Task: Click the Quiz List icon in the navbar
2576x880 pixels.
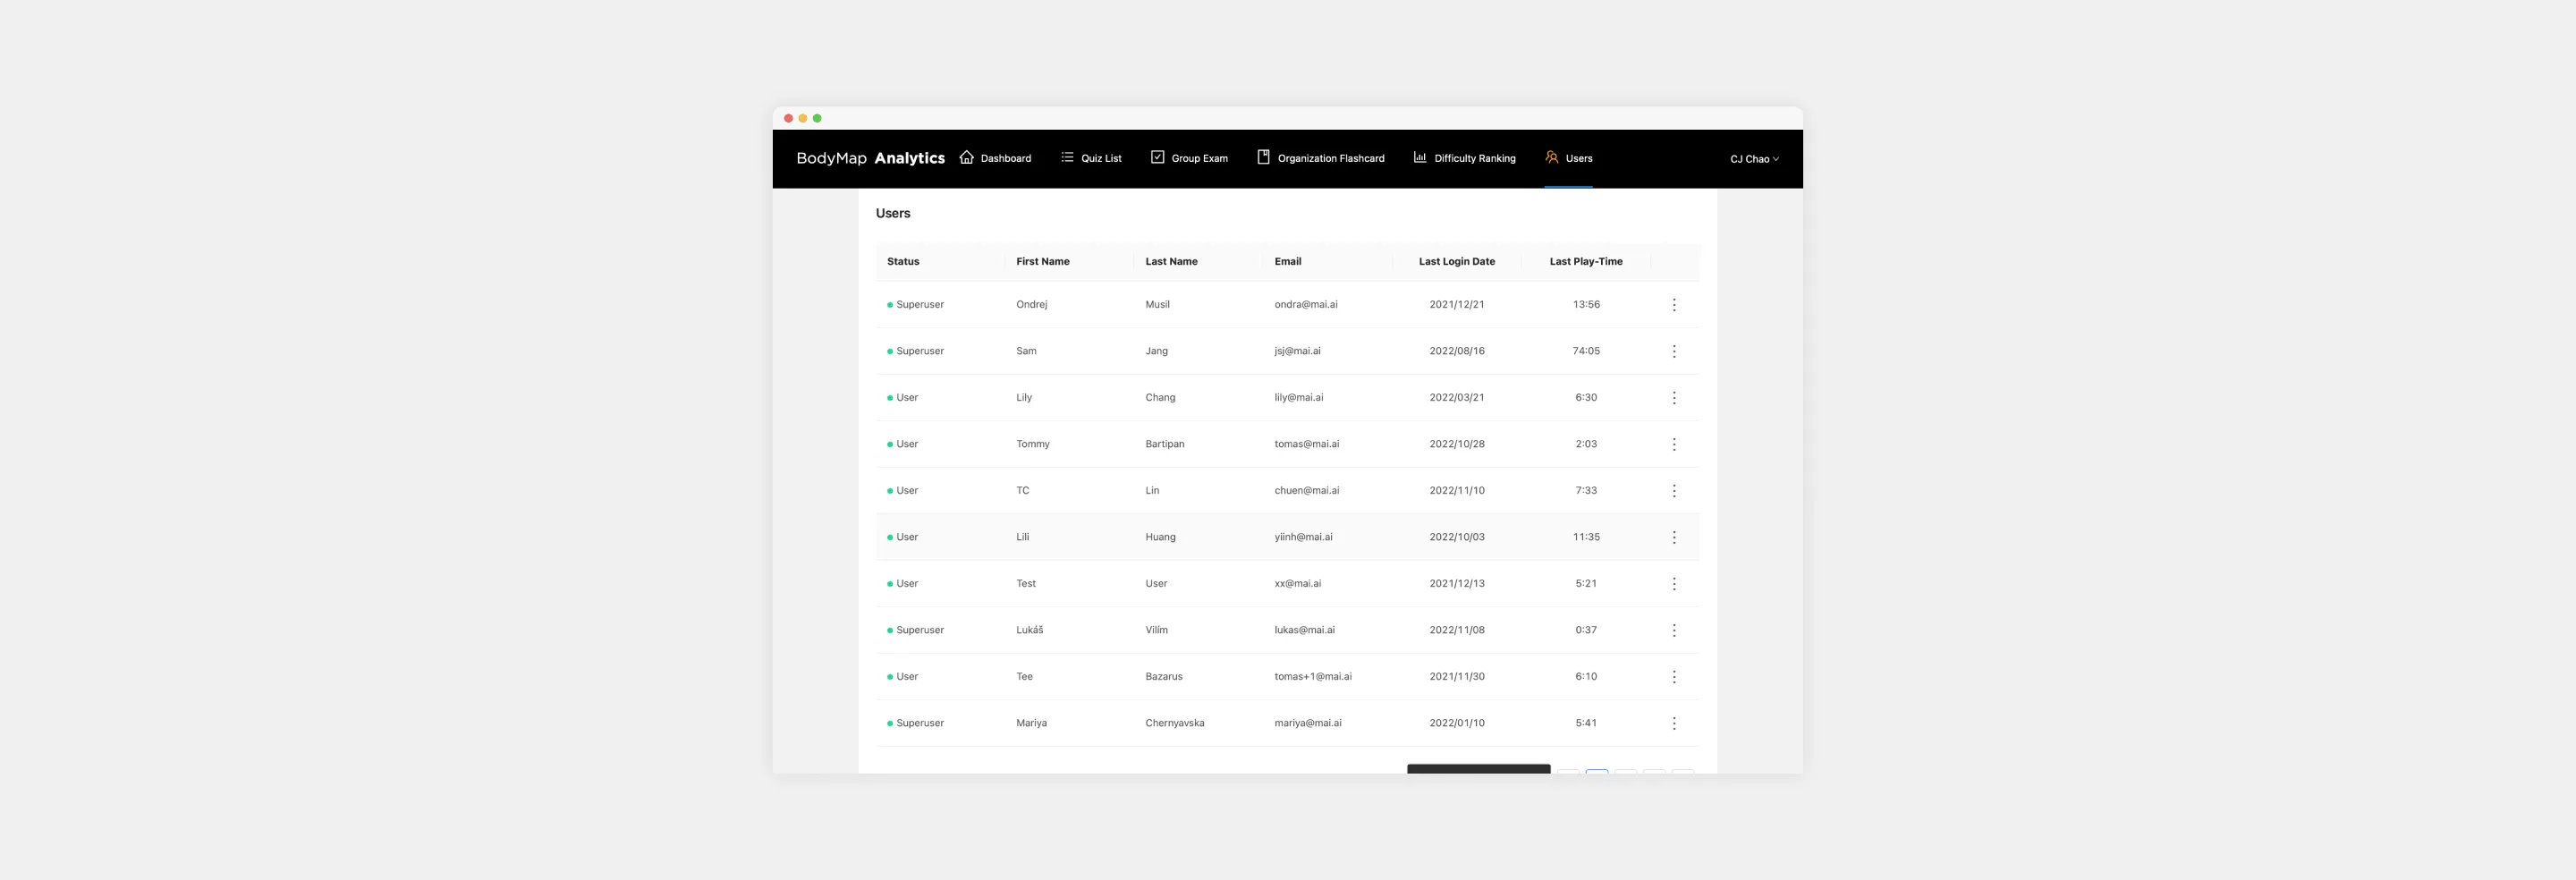Action: coord(1066,157)
